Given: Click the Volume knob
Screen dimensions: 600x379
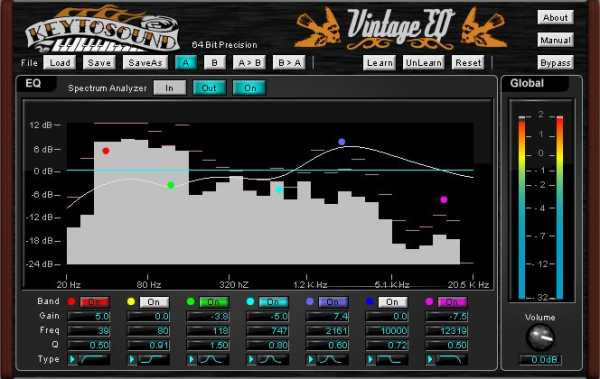Looking at the screenshot, I should 540,337.
